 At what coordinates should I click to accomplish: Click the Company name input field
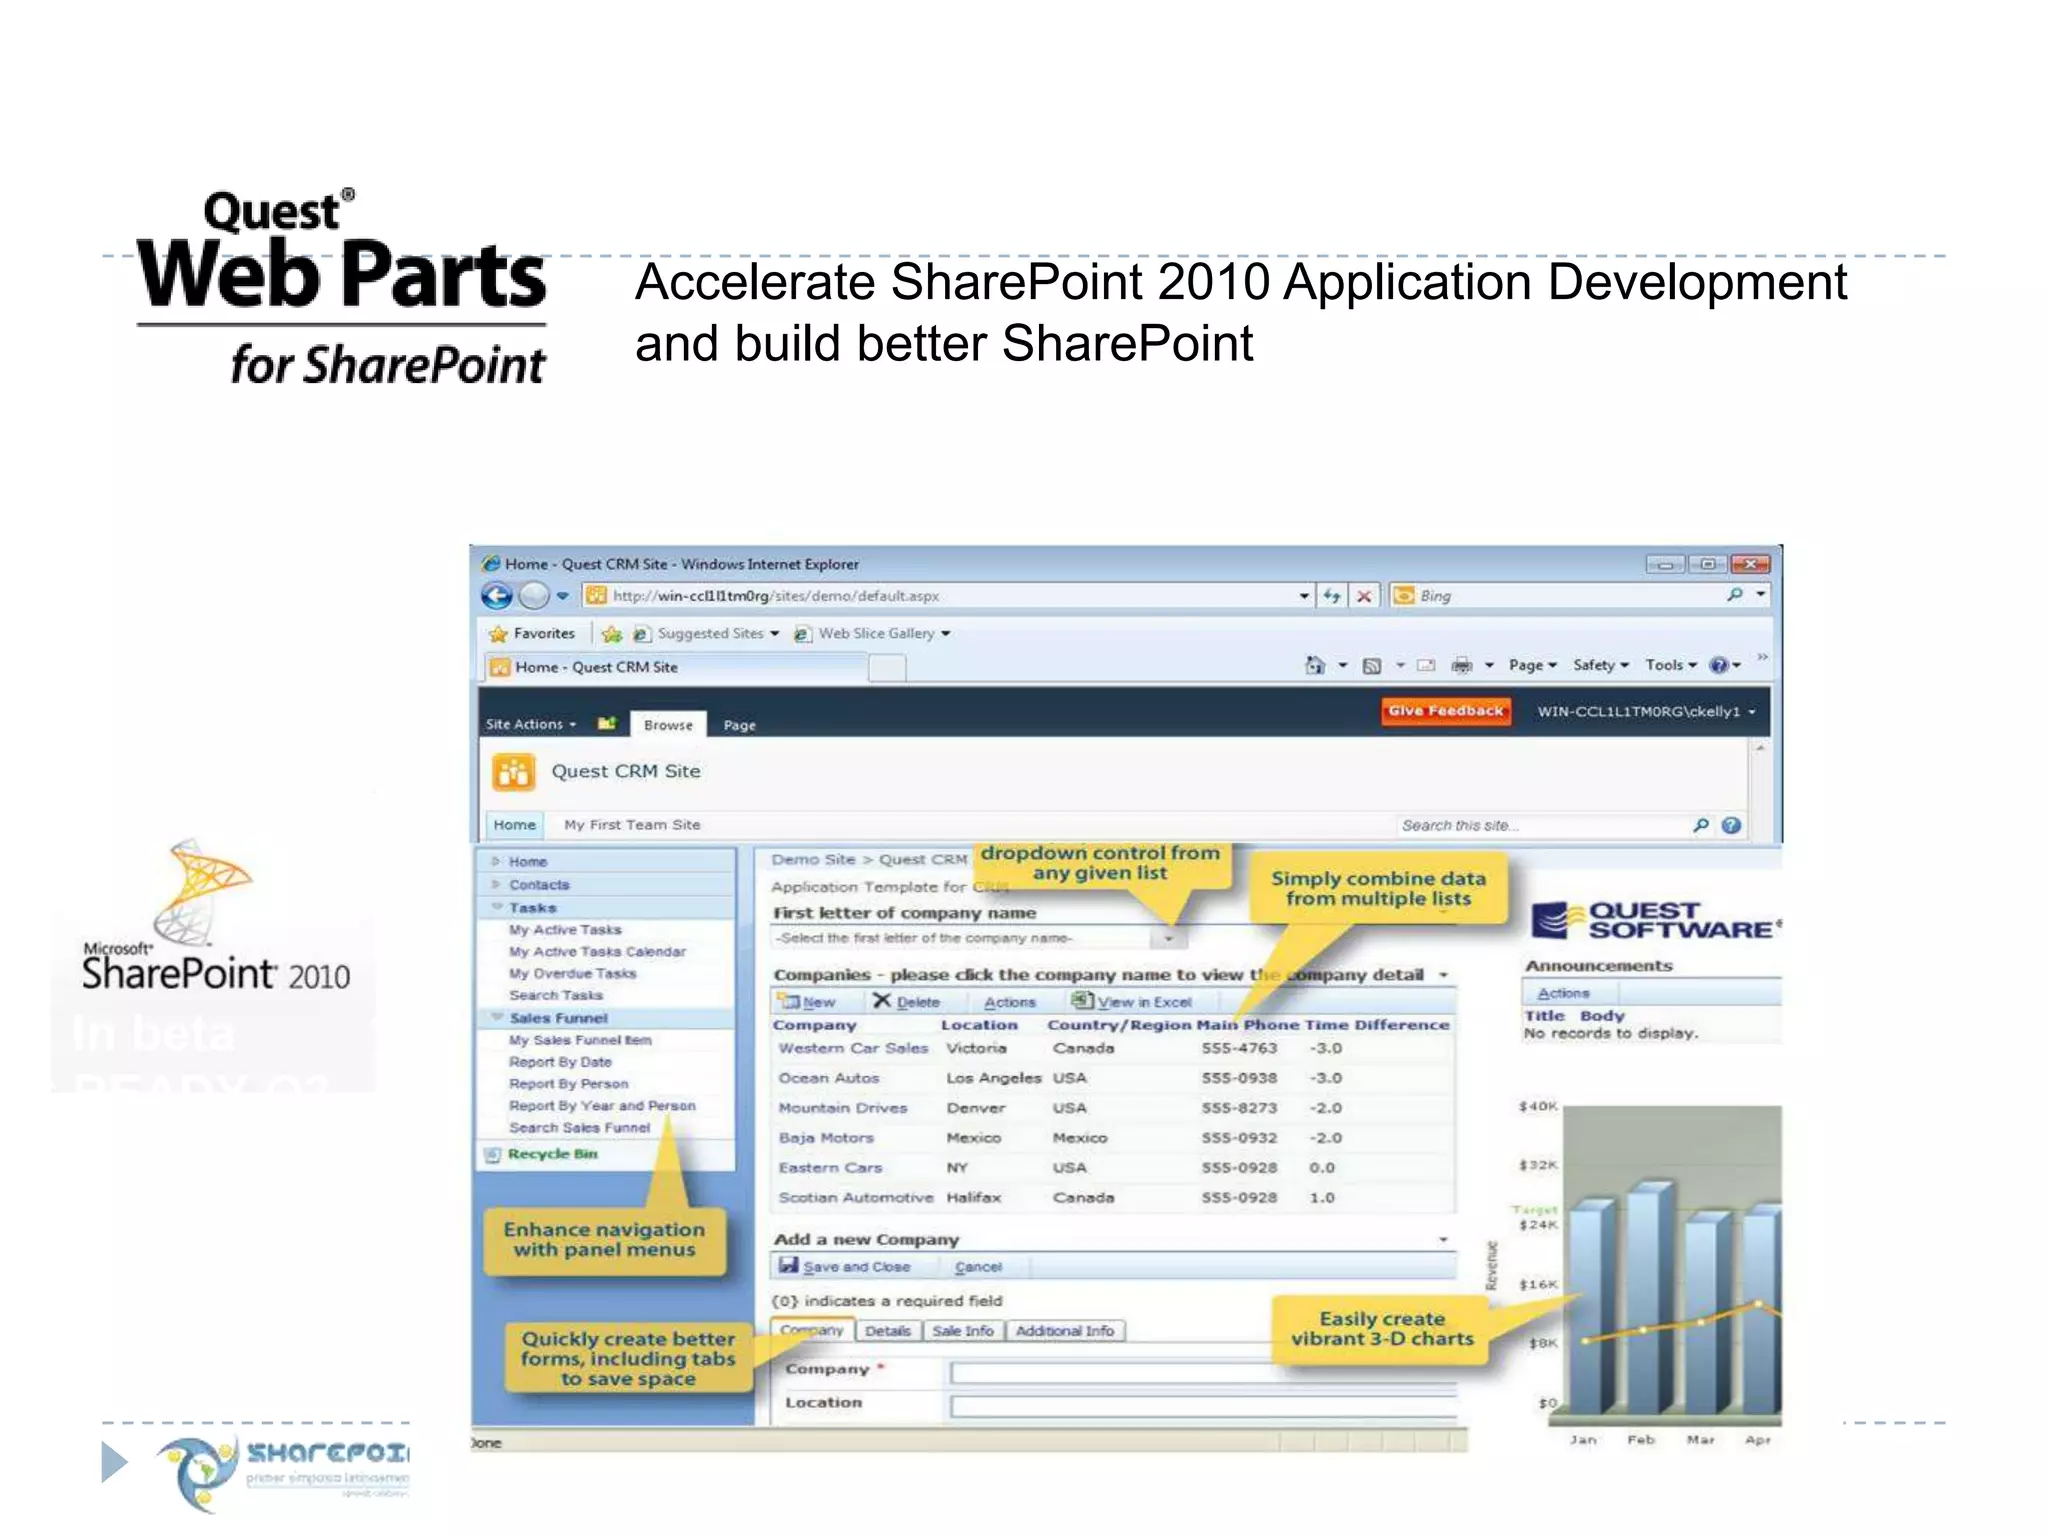[1203, 1372]
